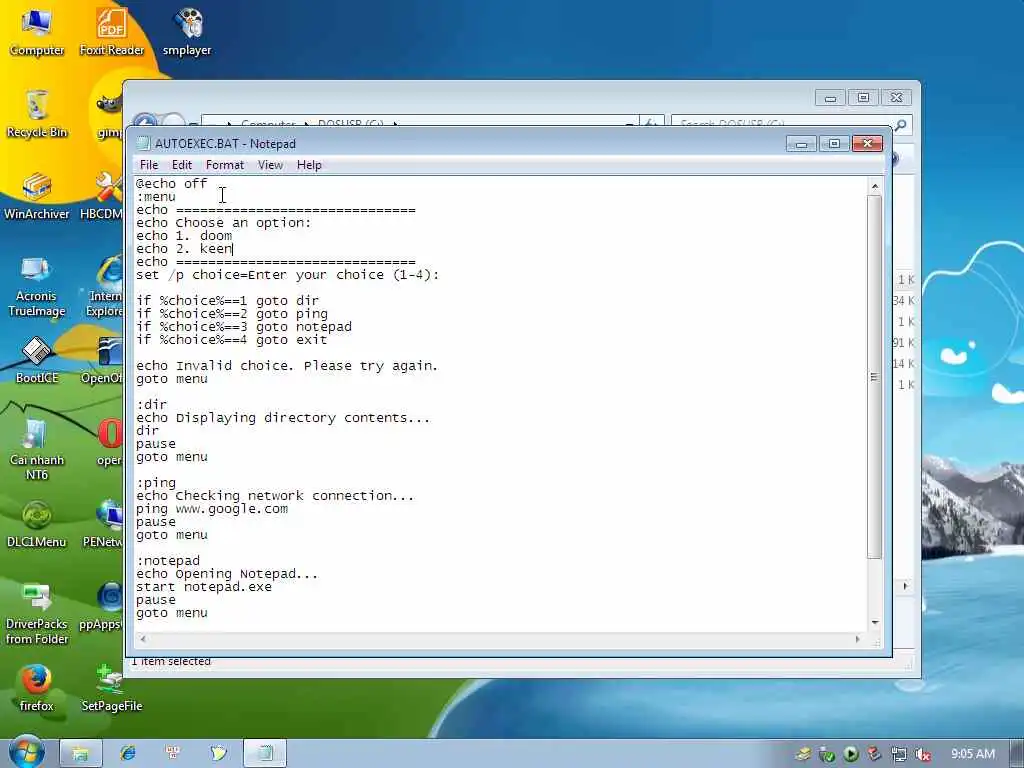Click Notepad's horizontal scroll right arrow
1024x768 pixels.
[857, 639]
